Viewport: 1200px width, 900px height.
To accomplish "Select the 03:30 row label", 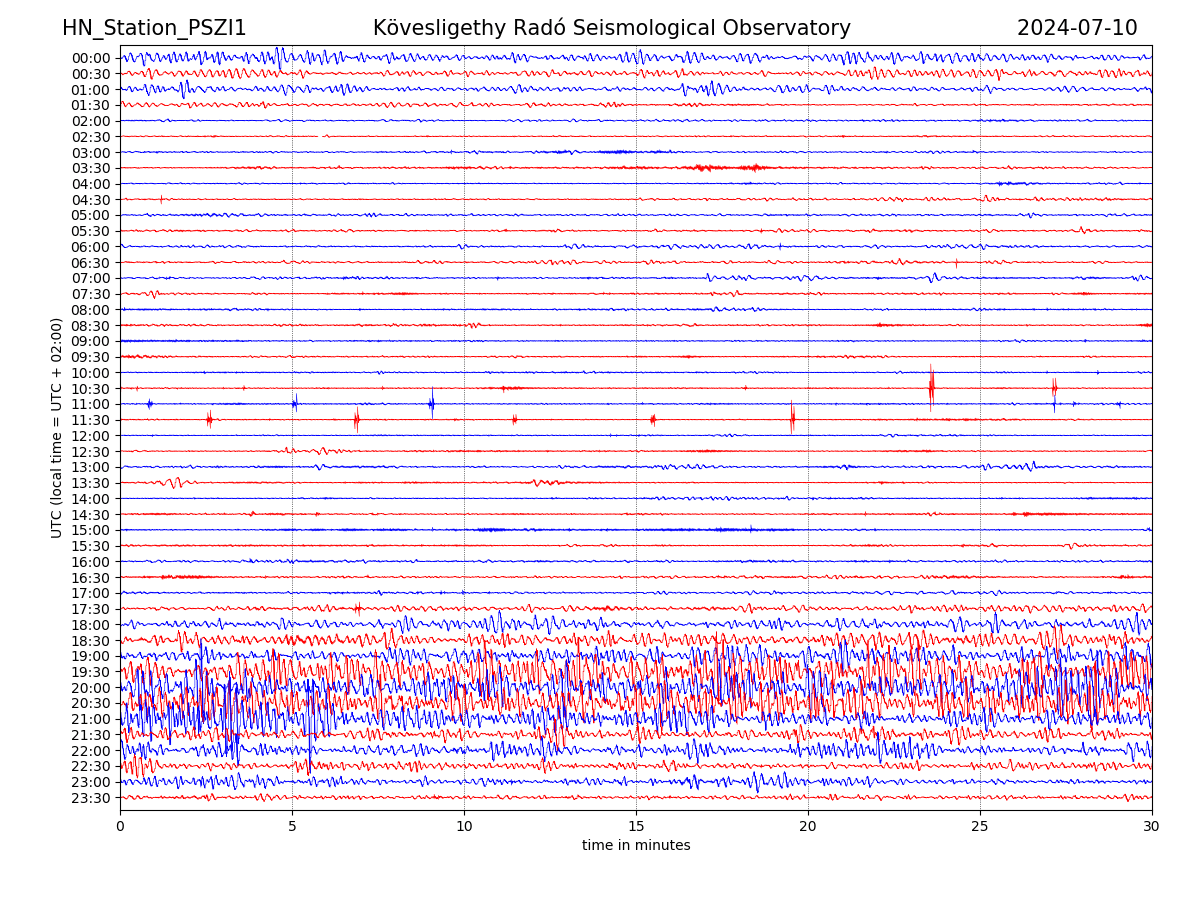I will 90,168.
